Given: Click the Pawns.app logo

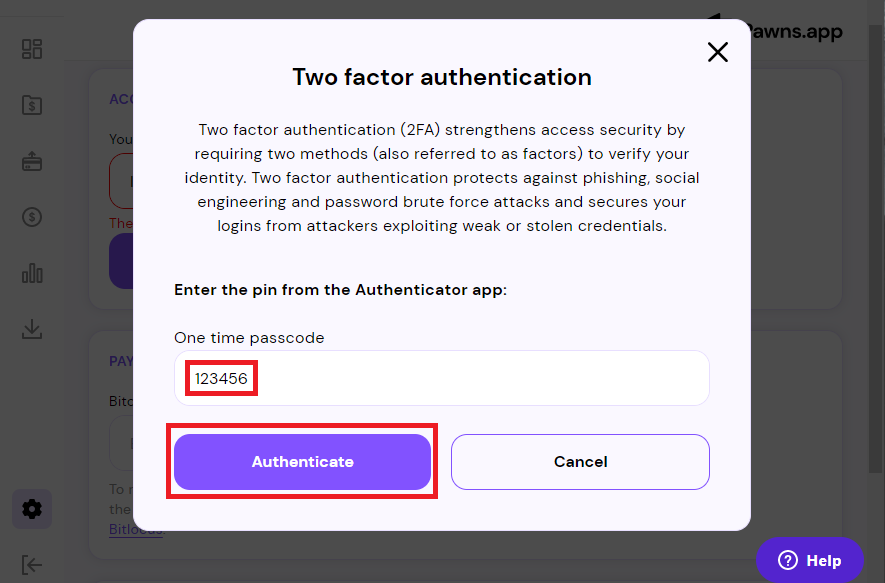Looking at the screenshot, I should click(x=796, y=32).
